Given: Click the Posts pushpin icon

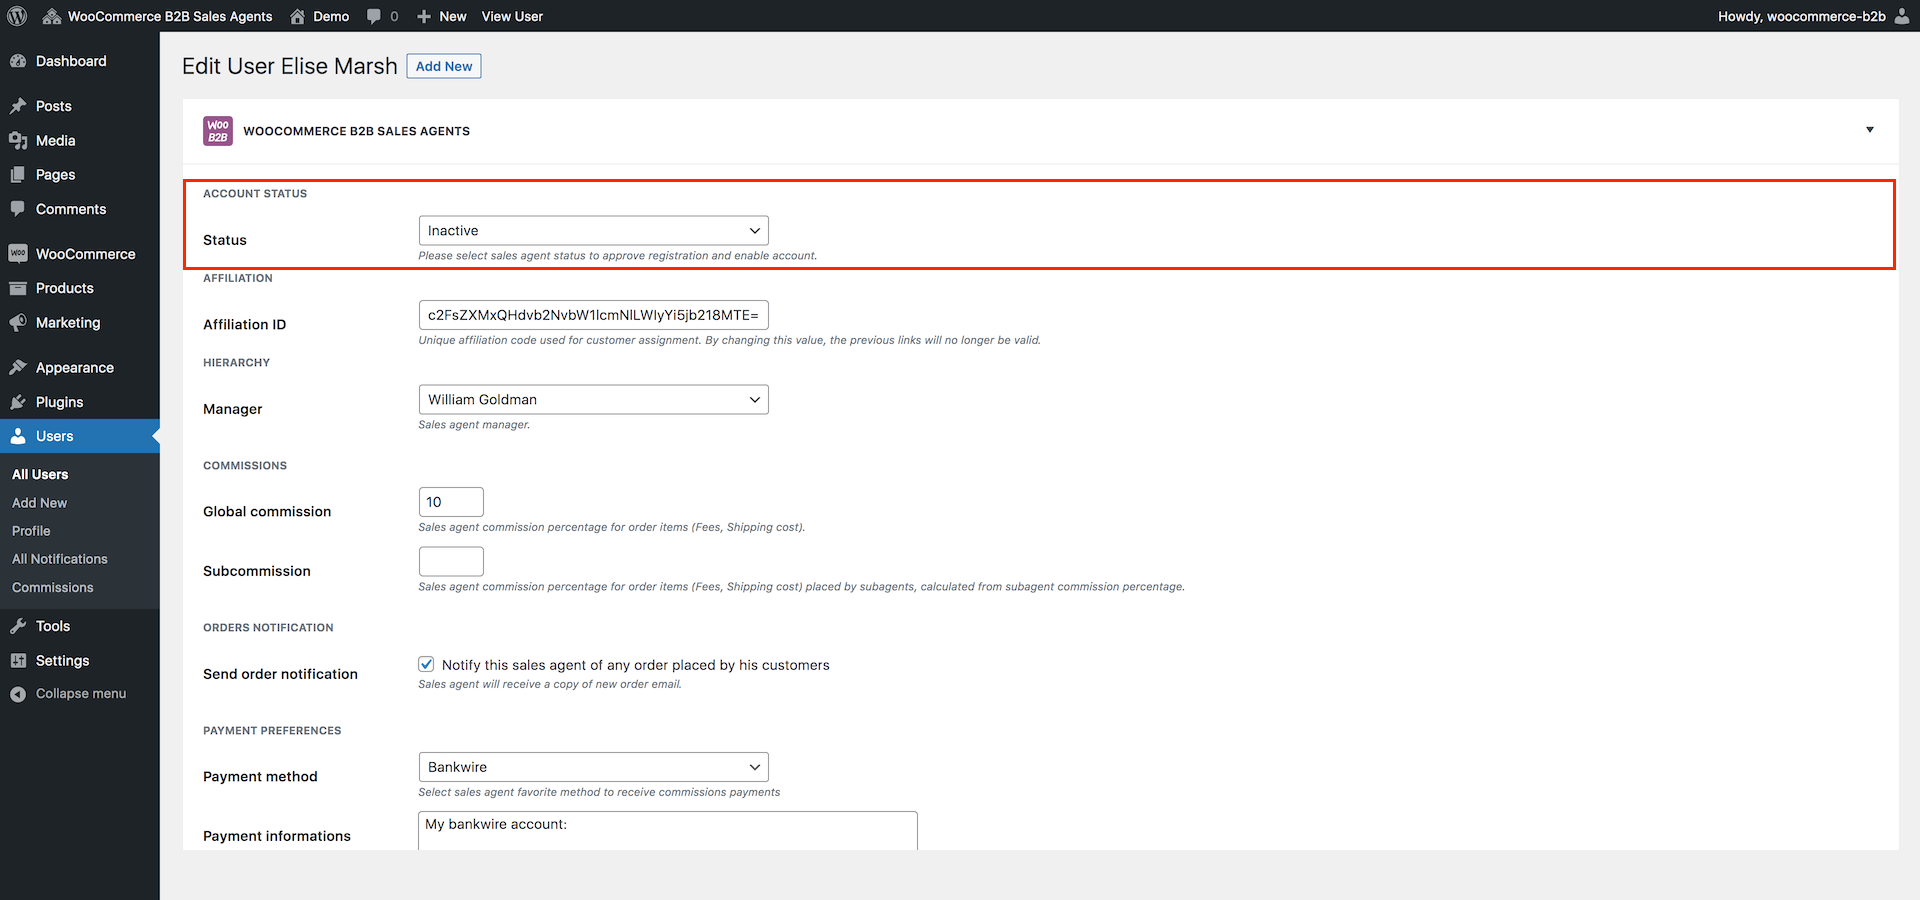Looking at the screenshot, I should tap(18, 106).
